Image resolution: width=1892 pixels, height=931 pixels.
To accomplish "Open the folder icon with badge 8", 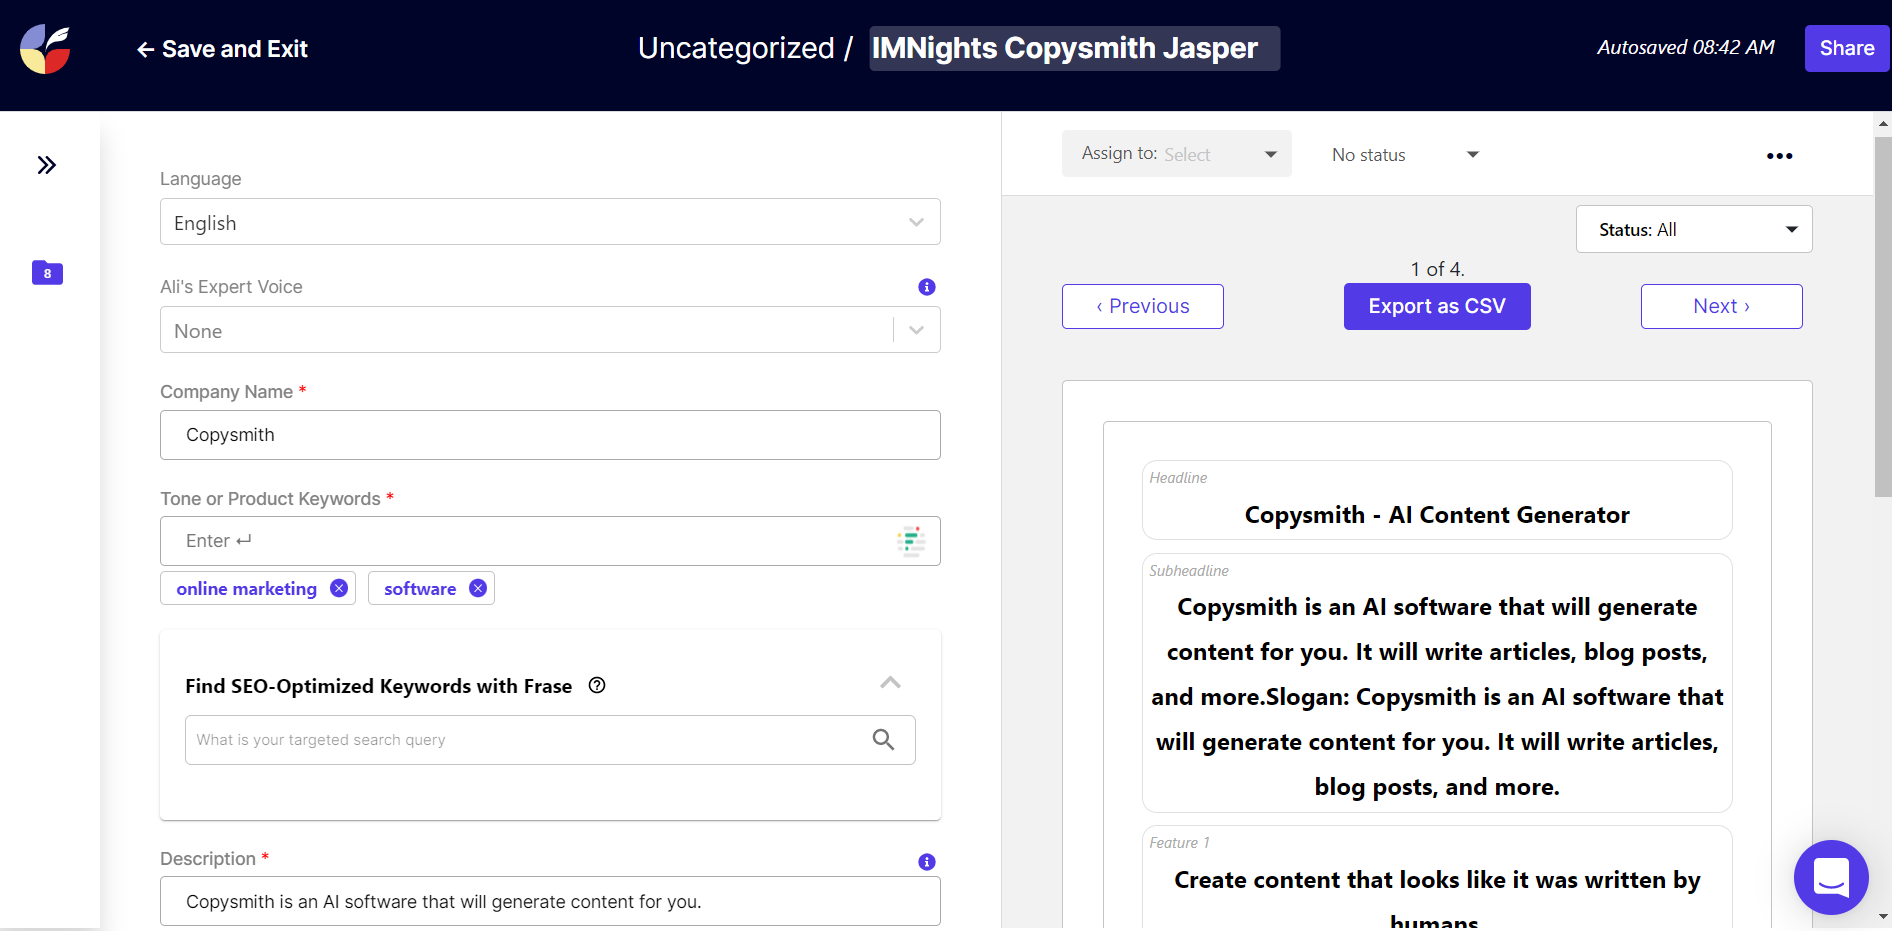I will 47,272.
